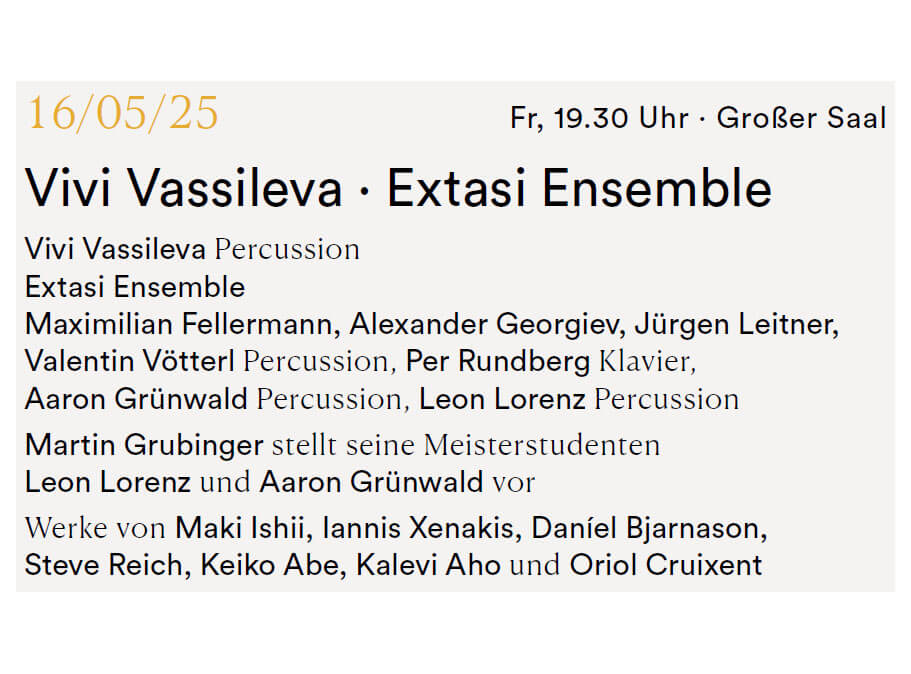Click the venue Großer Saal
This screenshot has height=674, width=911.
point(801,118)
